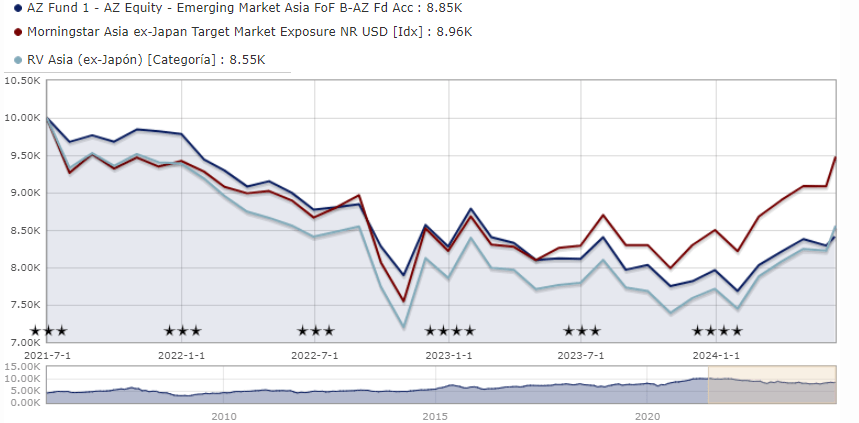This screenshot has height=423, width=859.
Task: Click the dark blue AZ Fund legend dot
Action: [19, 8]
